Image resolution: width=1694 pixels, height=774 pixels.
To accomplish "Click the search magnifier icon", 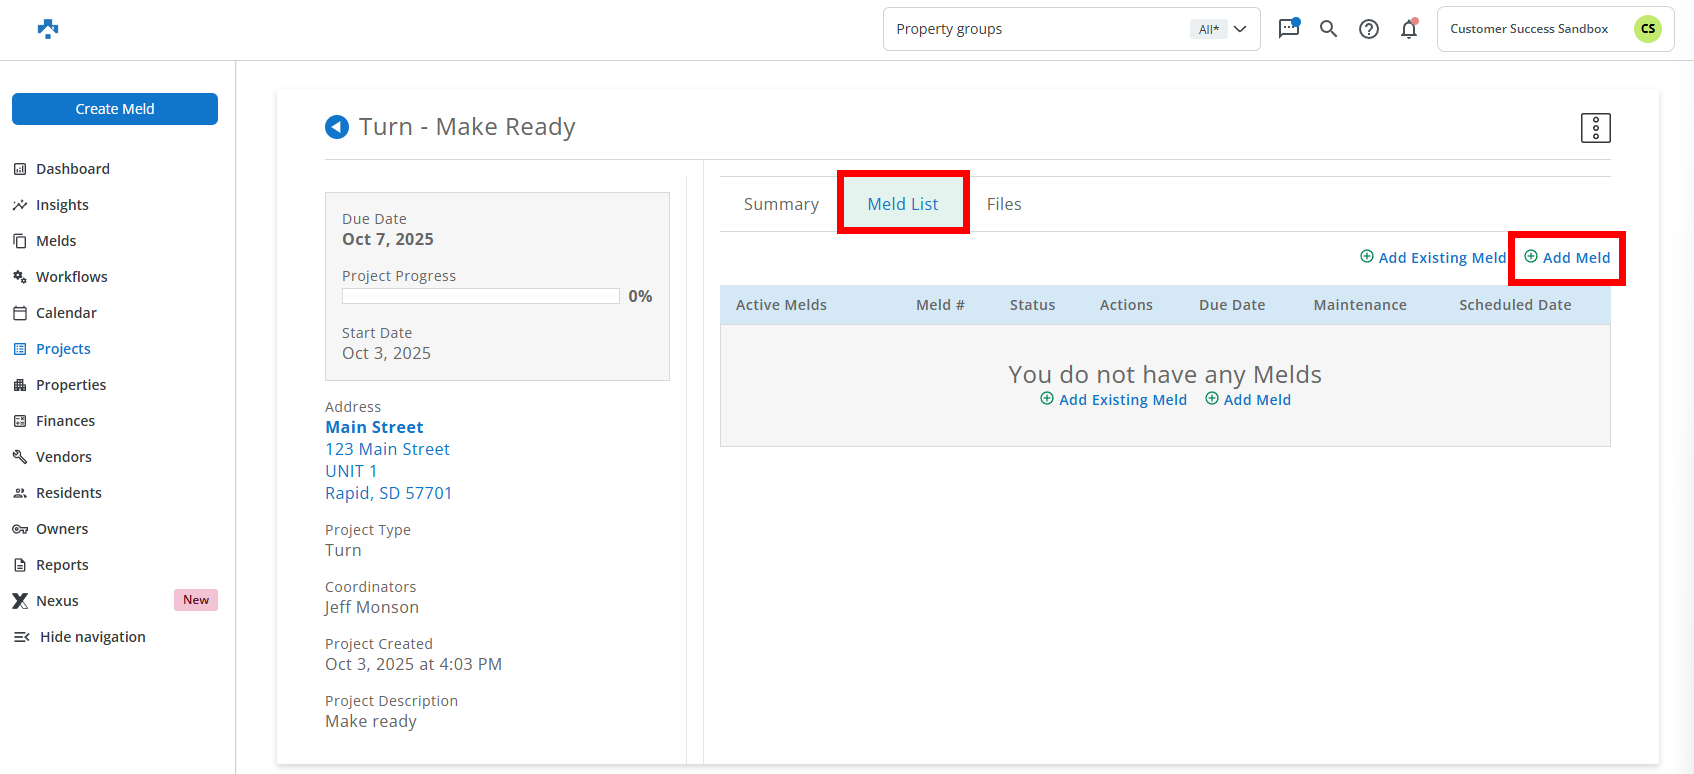I will 1328,29.
